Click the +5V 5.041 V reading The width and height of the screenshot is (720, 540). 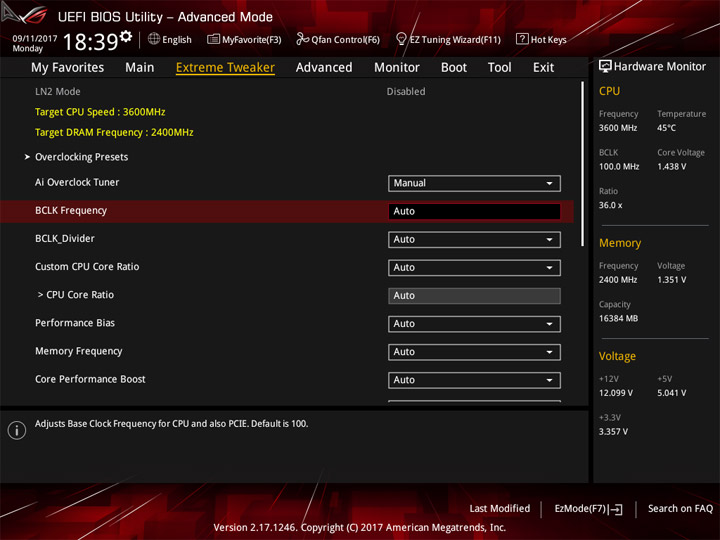pos(671,393)
